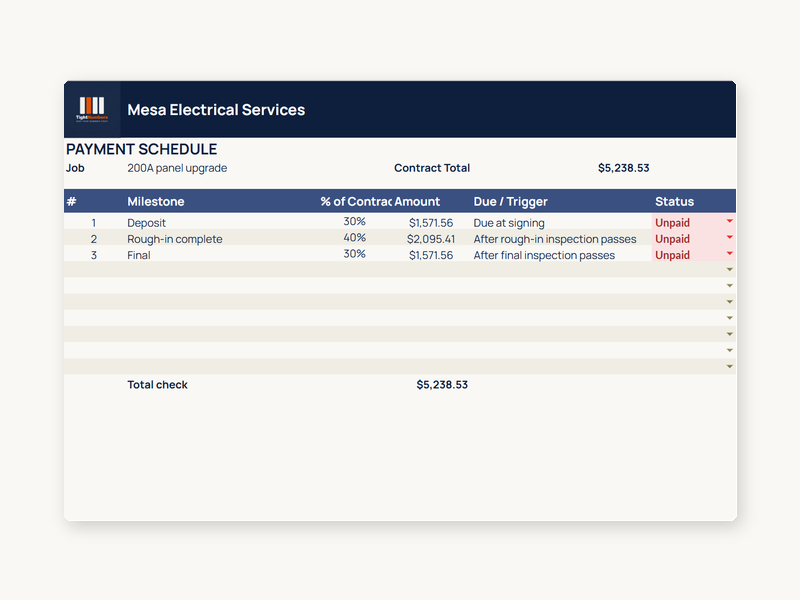Select the Total check amount cell
Screen dimensions: 800x600
442,385
